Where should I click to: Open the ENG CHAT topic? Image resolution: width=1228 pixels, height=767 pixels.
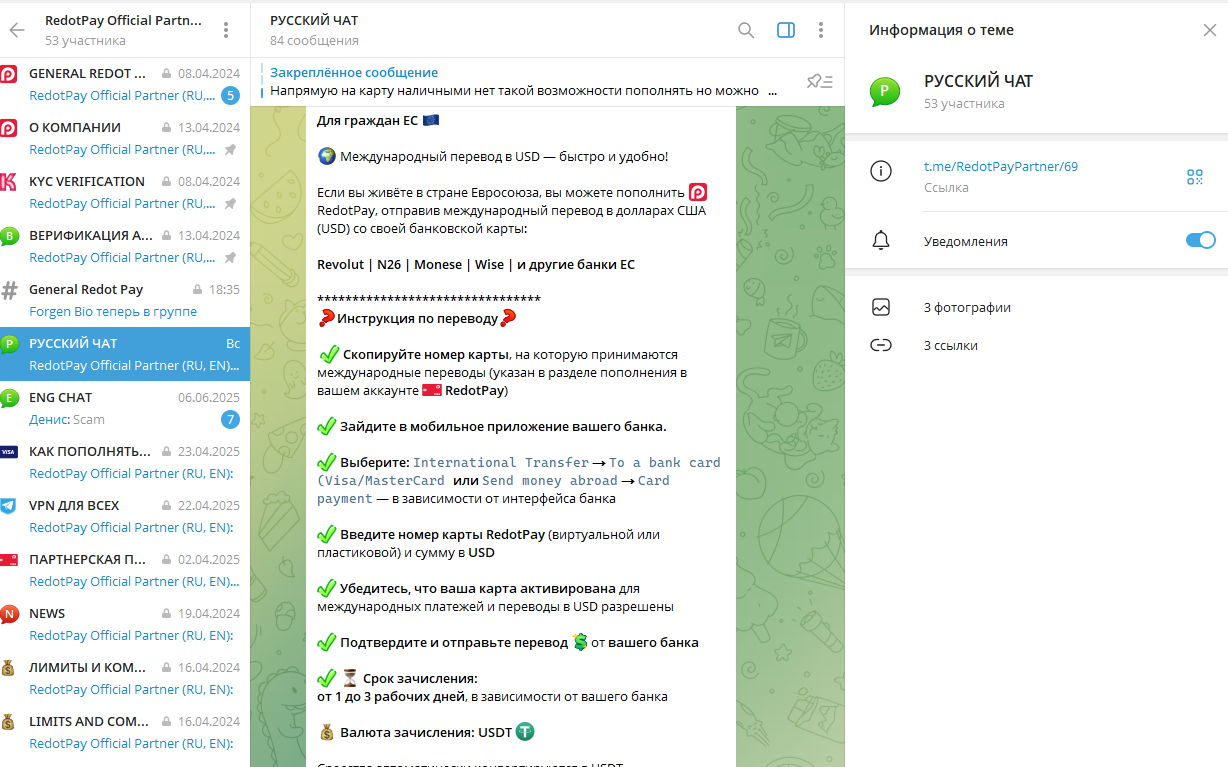click(125, 408)
